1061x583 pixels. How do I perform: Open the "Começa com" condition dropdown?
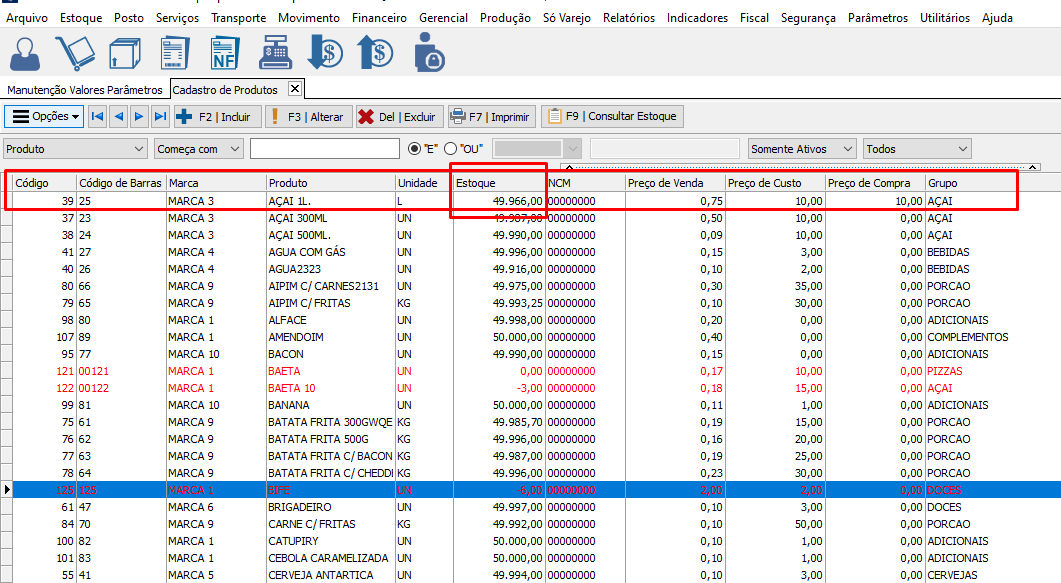[x=234, y=149]
